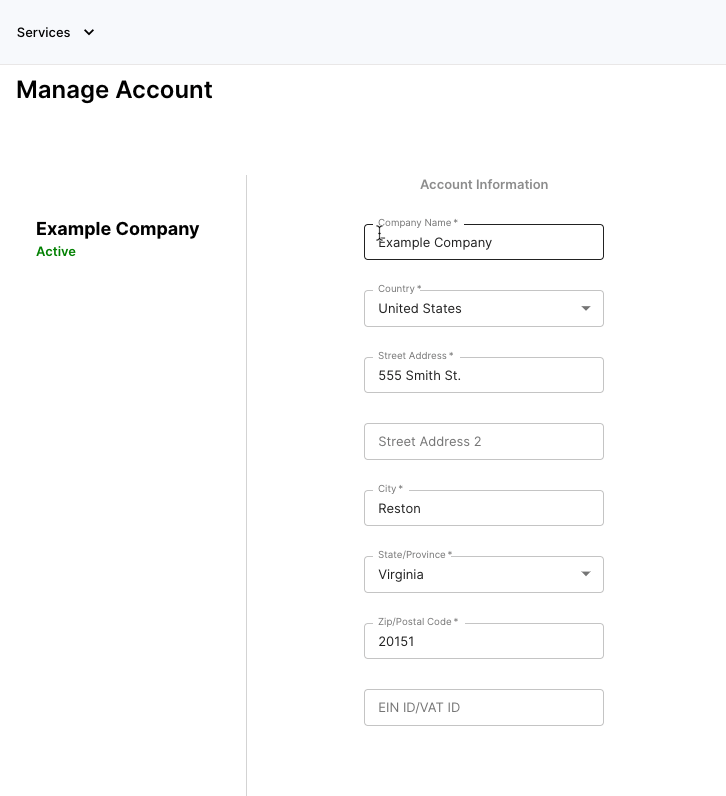Viewport: 726px width, 796px height.
Task: Click the green Active status text
Action: 56,252
